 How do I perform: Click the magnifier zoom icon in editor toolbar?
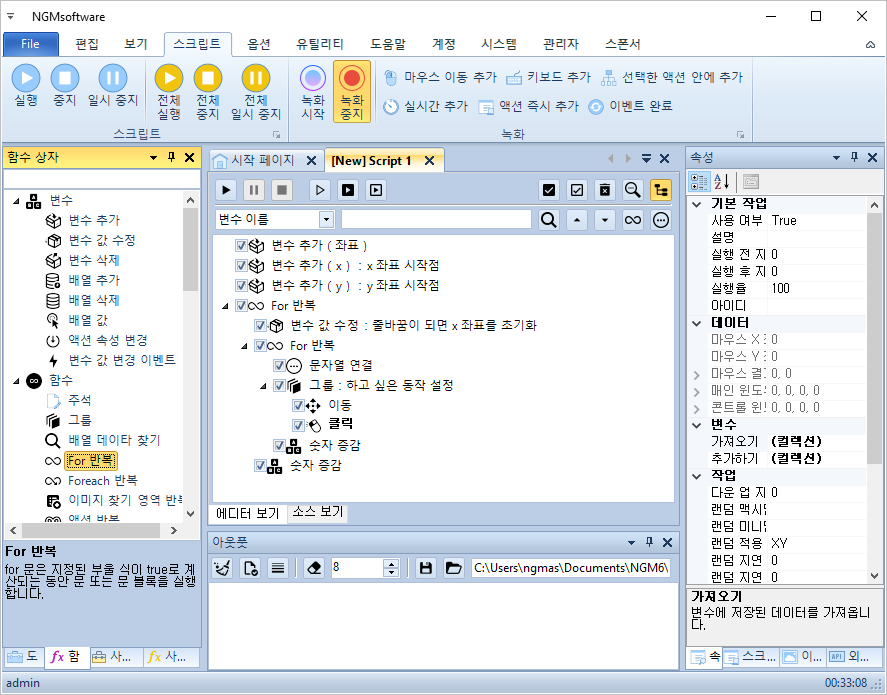pos(632,190)
